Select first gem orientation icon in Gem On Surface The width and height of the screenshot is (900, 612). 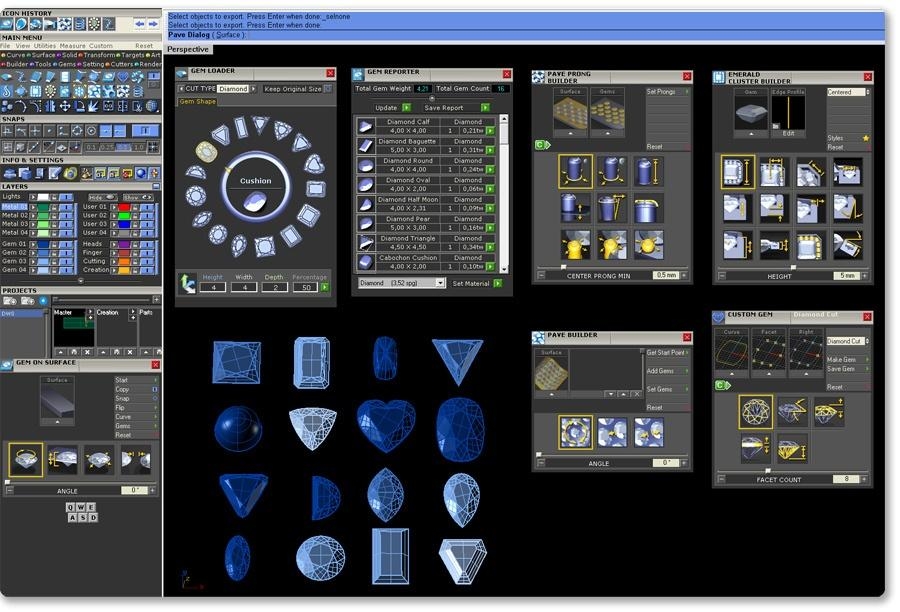click(26, 459)
